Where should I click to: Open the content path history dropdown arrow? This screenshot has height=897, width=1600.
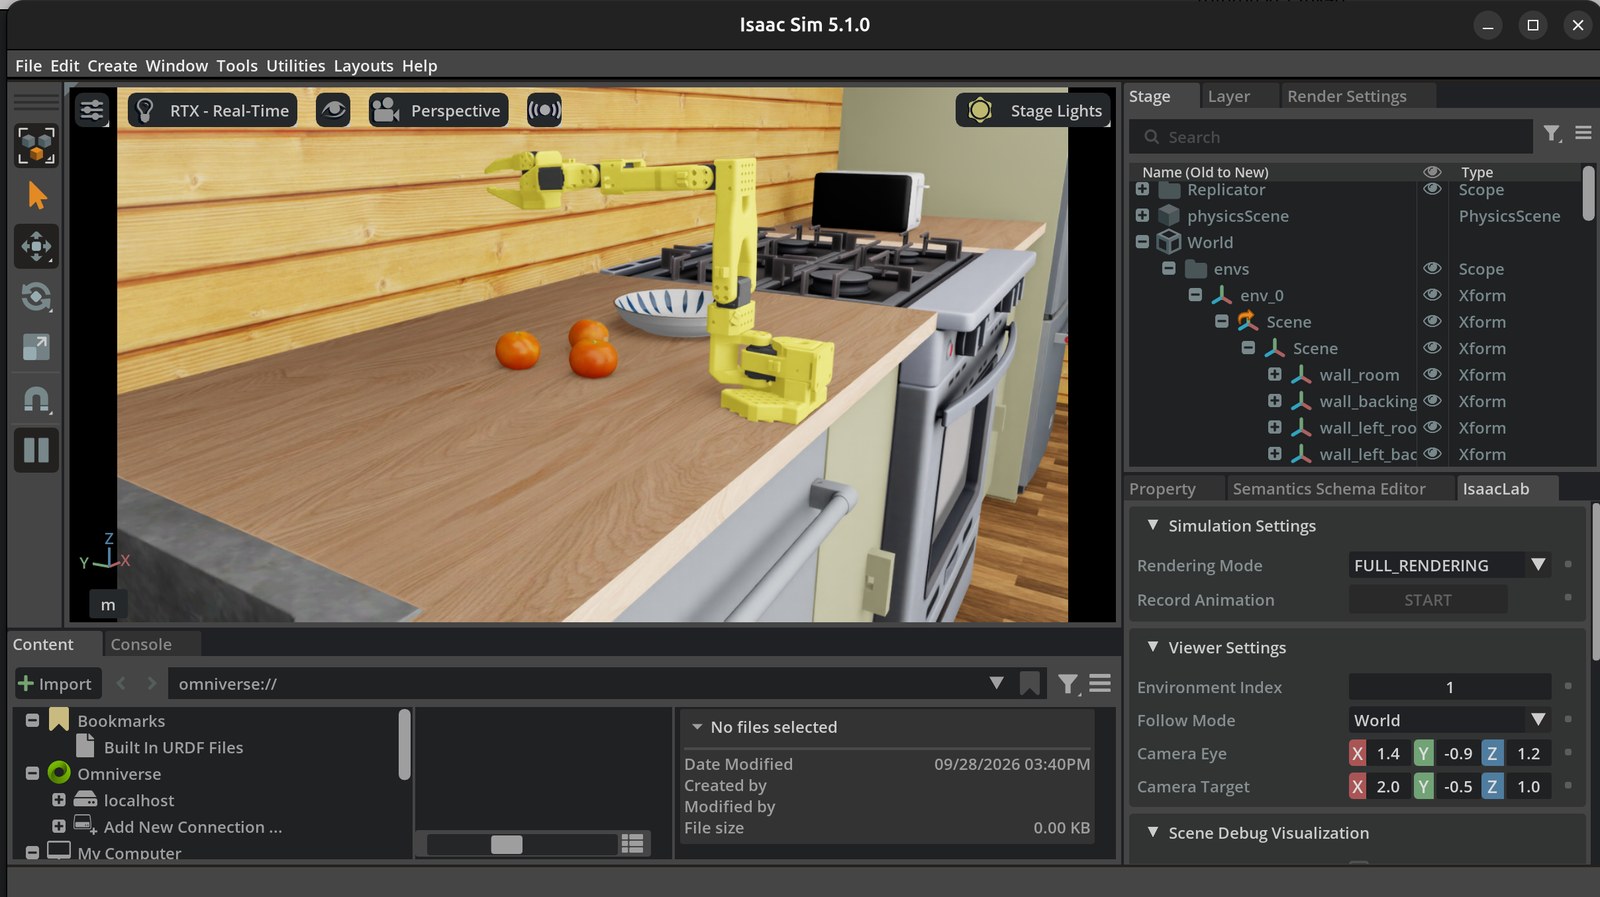pyautogui.click(x=996, y=683)
